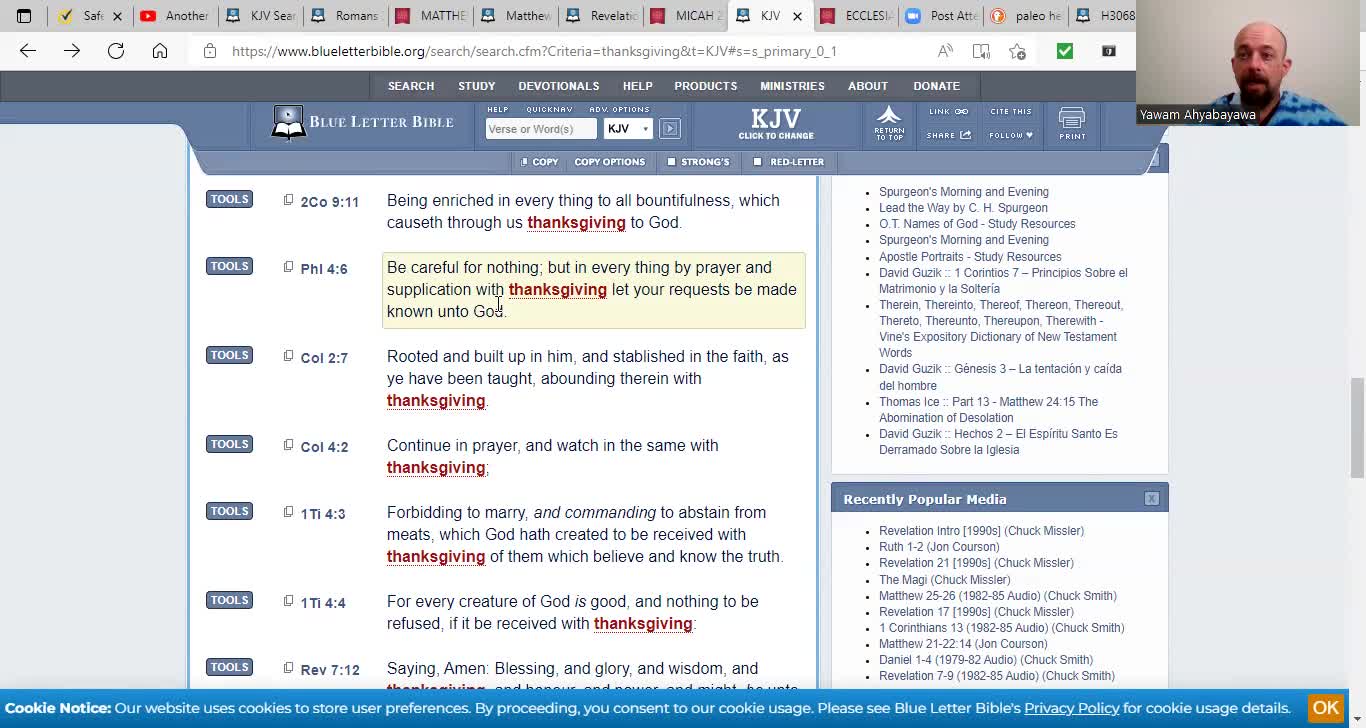Open the Donate menu item

coord(936,86)
